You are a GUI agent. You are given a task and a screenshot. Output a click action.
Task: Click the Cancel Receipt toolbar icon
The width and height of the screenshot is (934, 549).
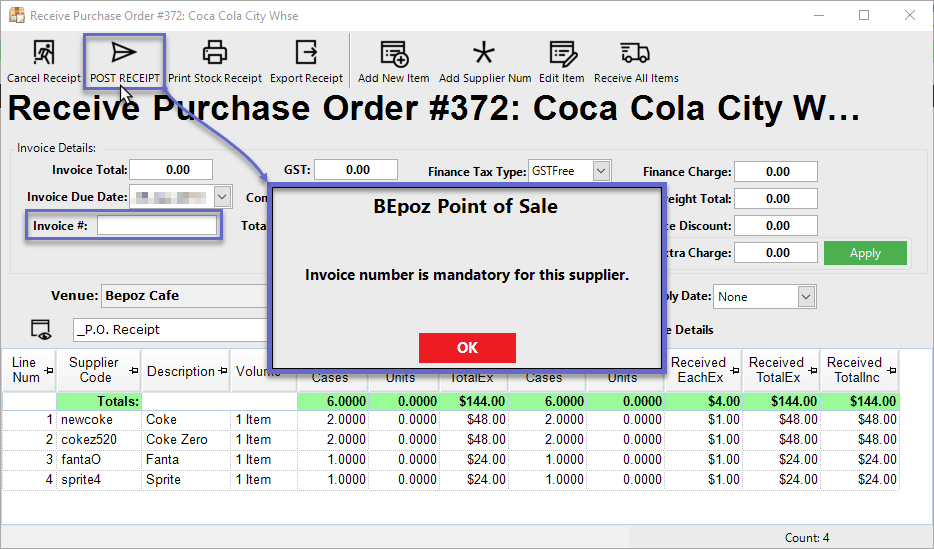(x=43, y=53)
